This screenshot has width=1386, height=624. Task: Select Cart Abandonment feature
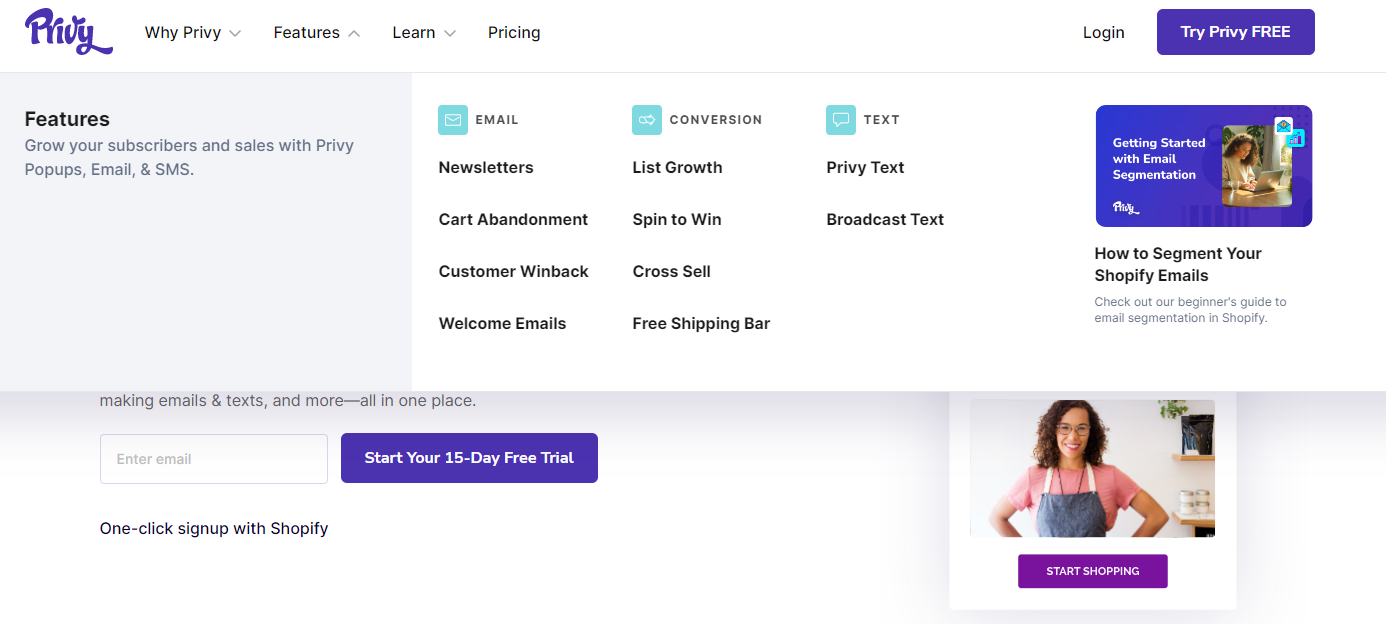point(513,219)
